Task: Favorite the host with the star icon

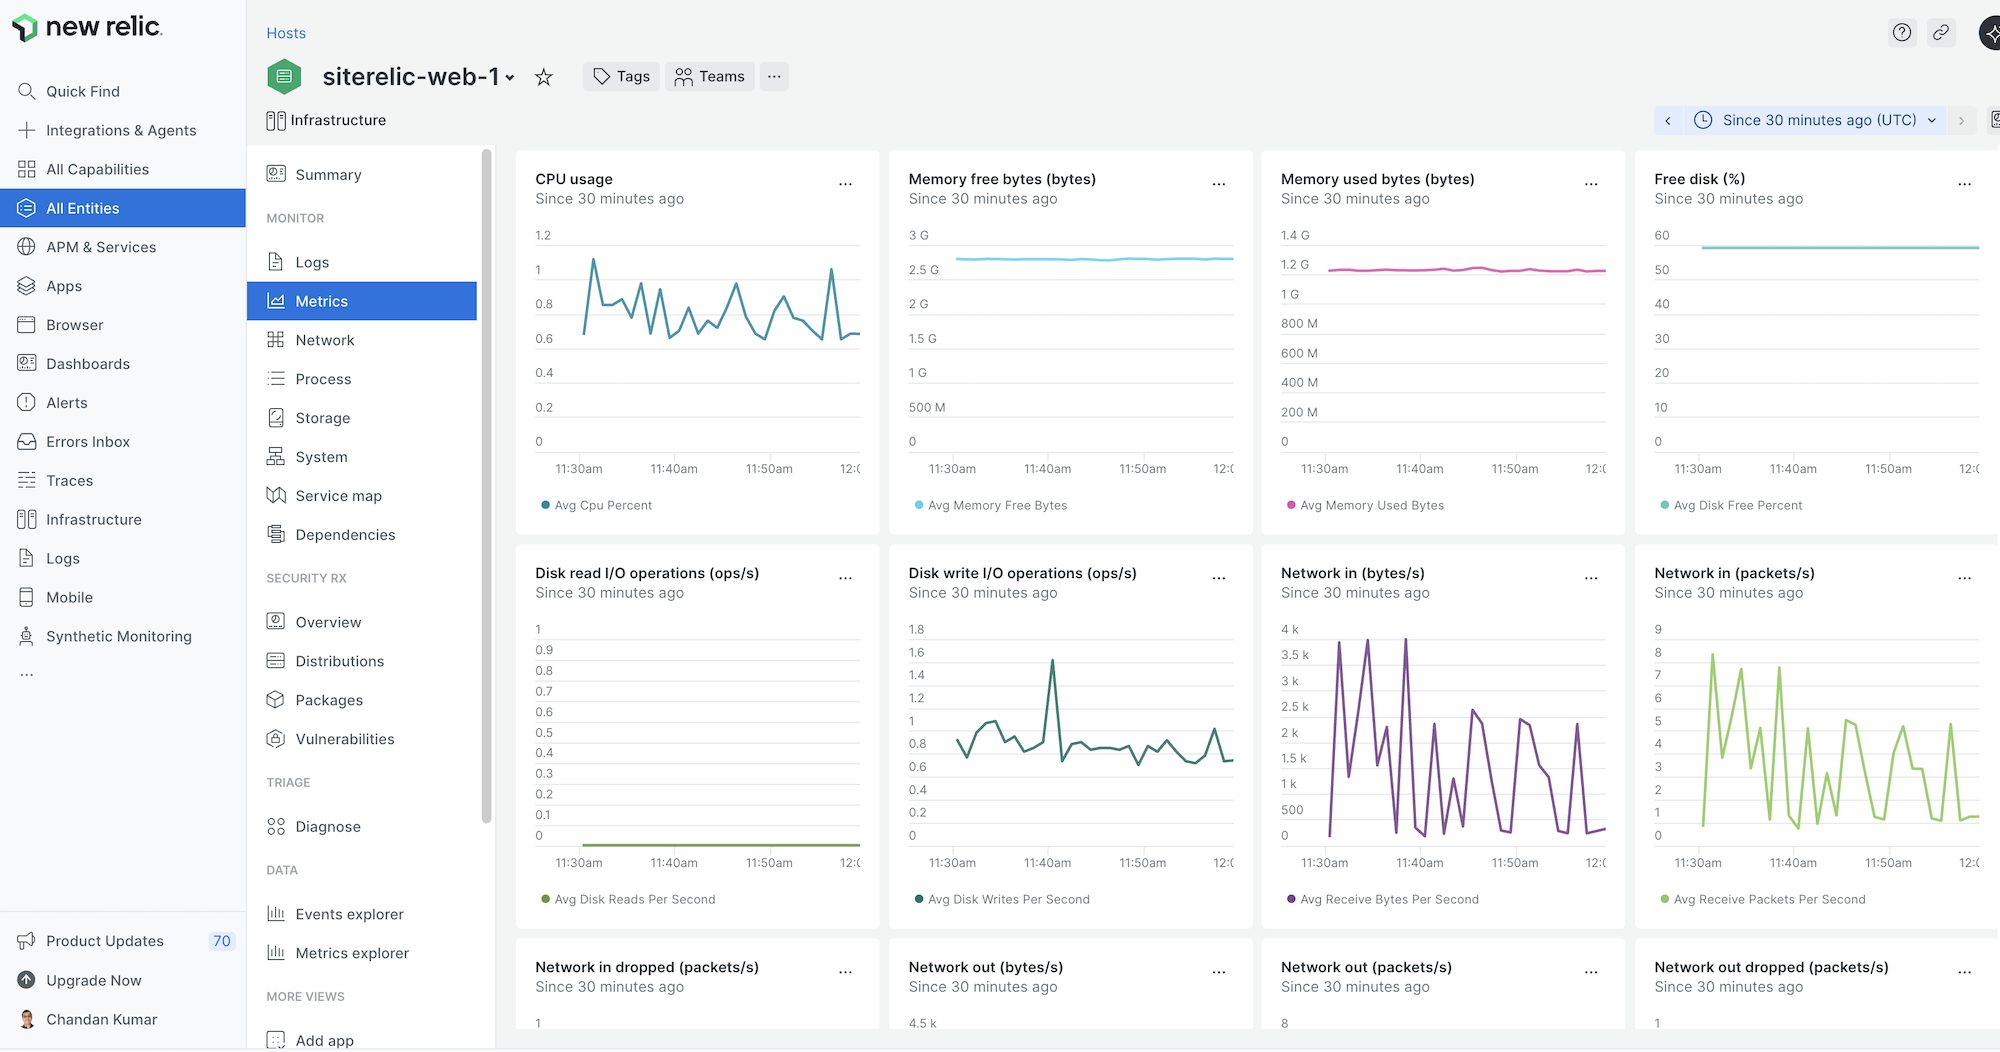Action: pyautogui.click(x=543, y=77)
